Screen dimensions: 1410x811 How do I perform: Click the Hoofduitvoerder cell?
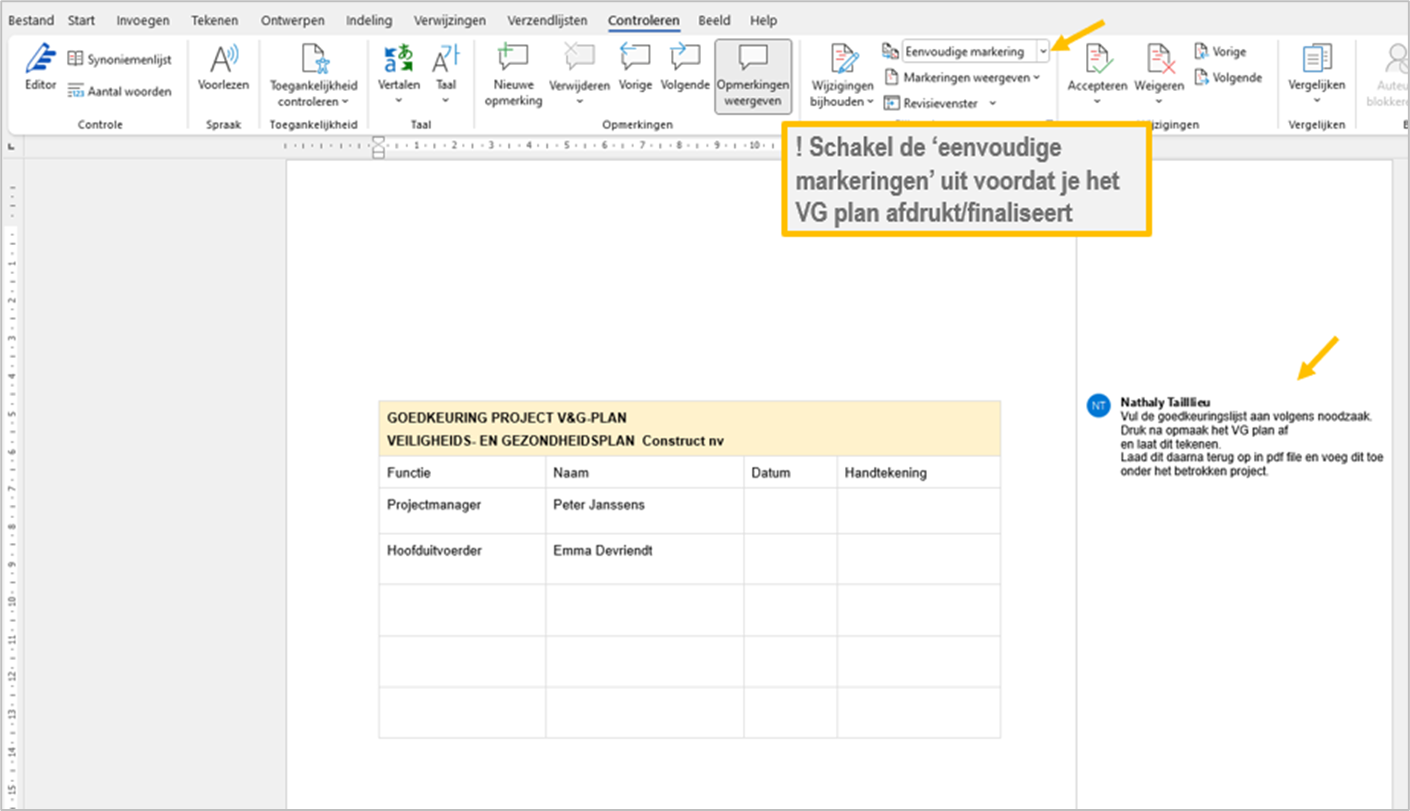click(x=462, y=559)
